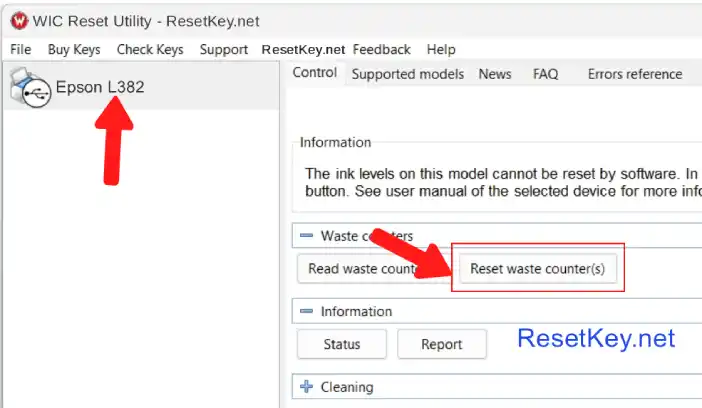Open the Check Keys menu
Image resolution: width=702 pixels, height=408 pixels.
click(x=150, y=49)
